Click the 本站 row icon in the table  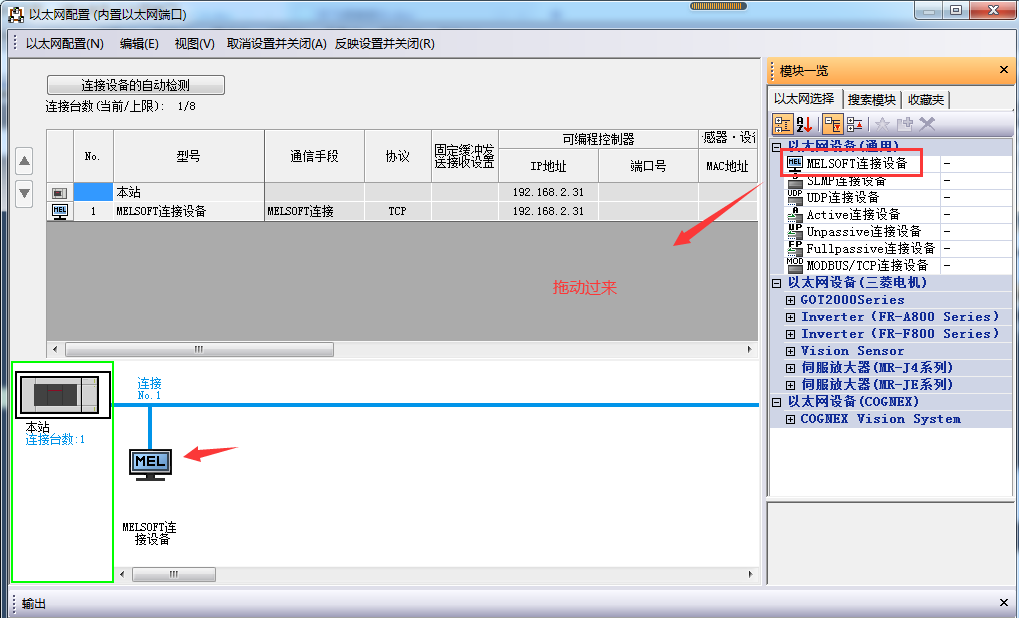pyautogui.click(x=59, y=193)
